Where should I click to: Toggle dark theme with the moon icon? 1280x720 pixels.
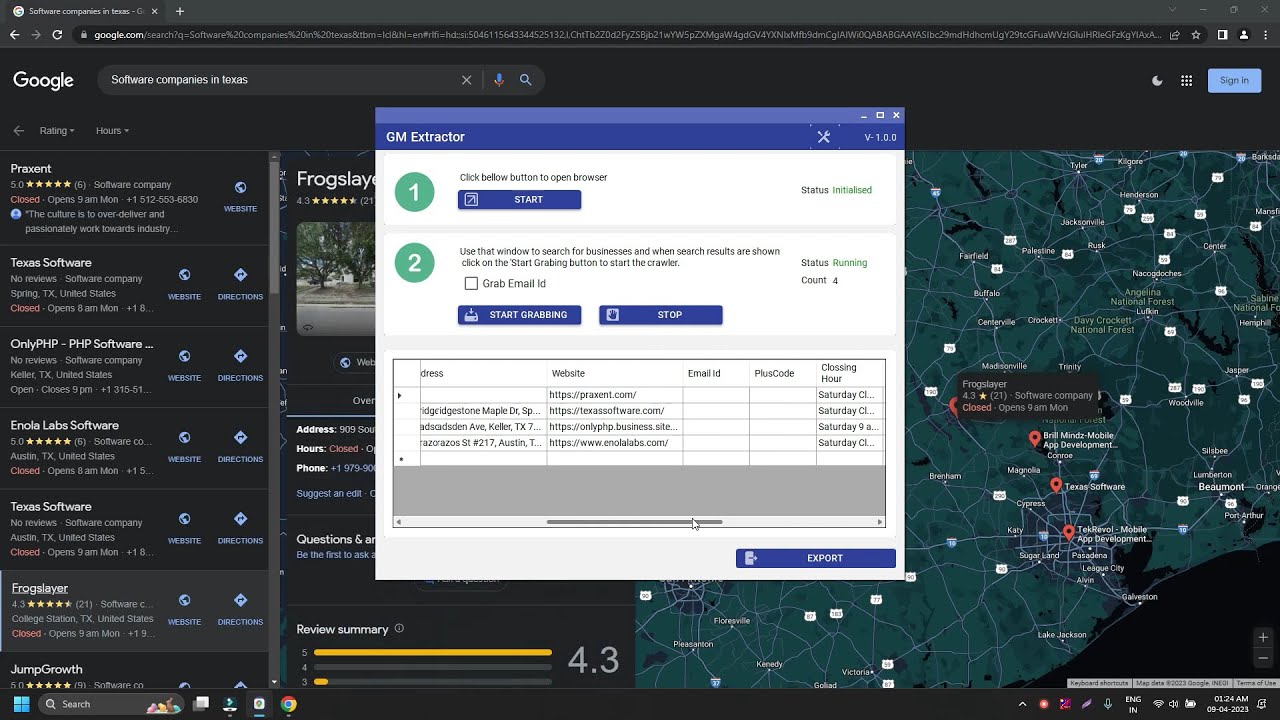coord(1157,79)
